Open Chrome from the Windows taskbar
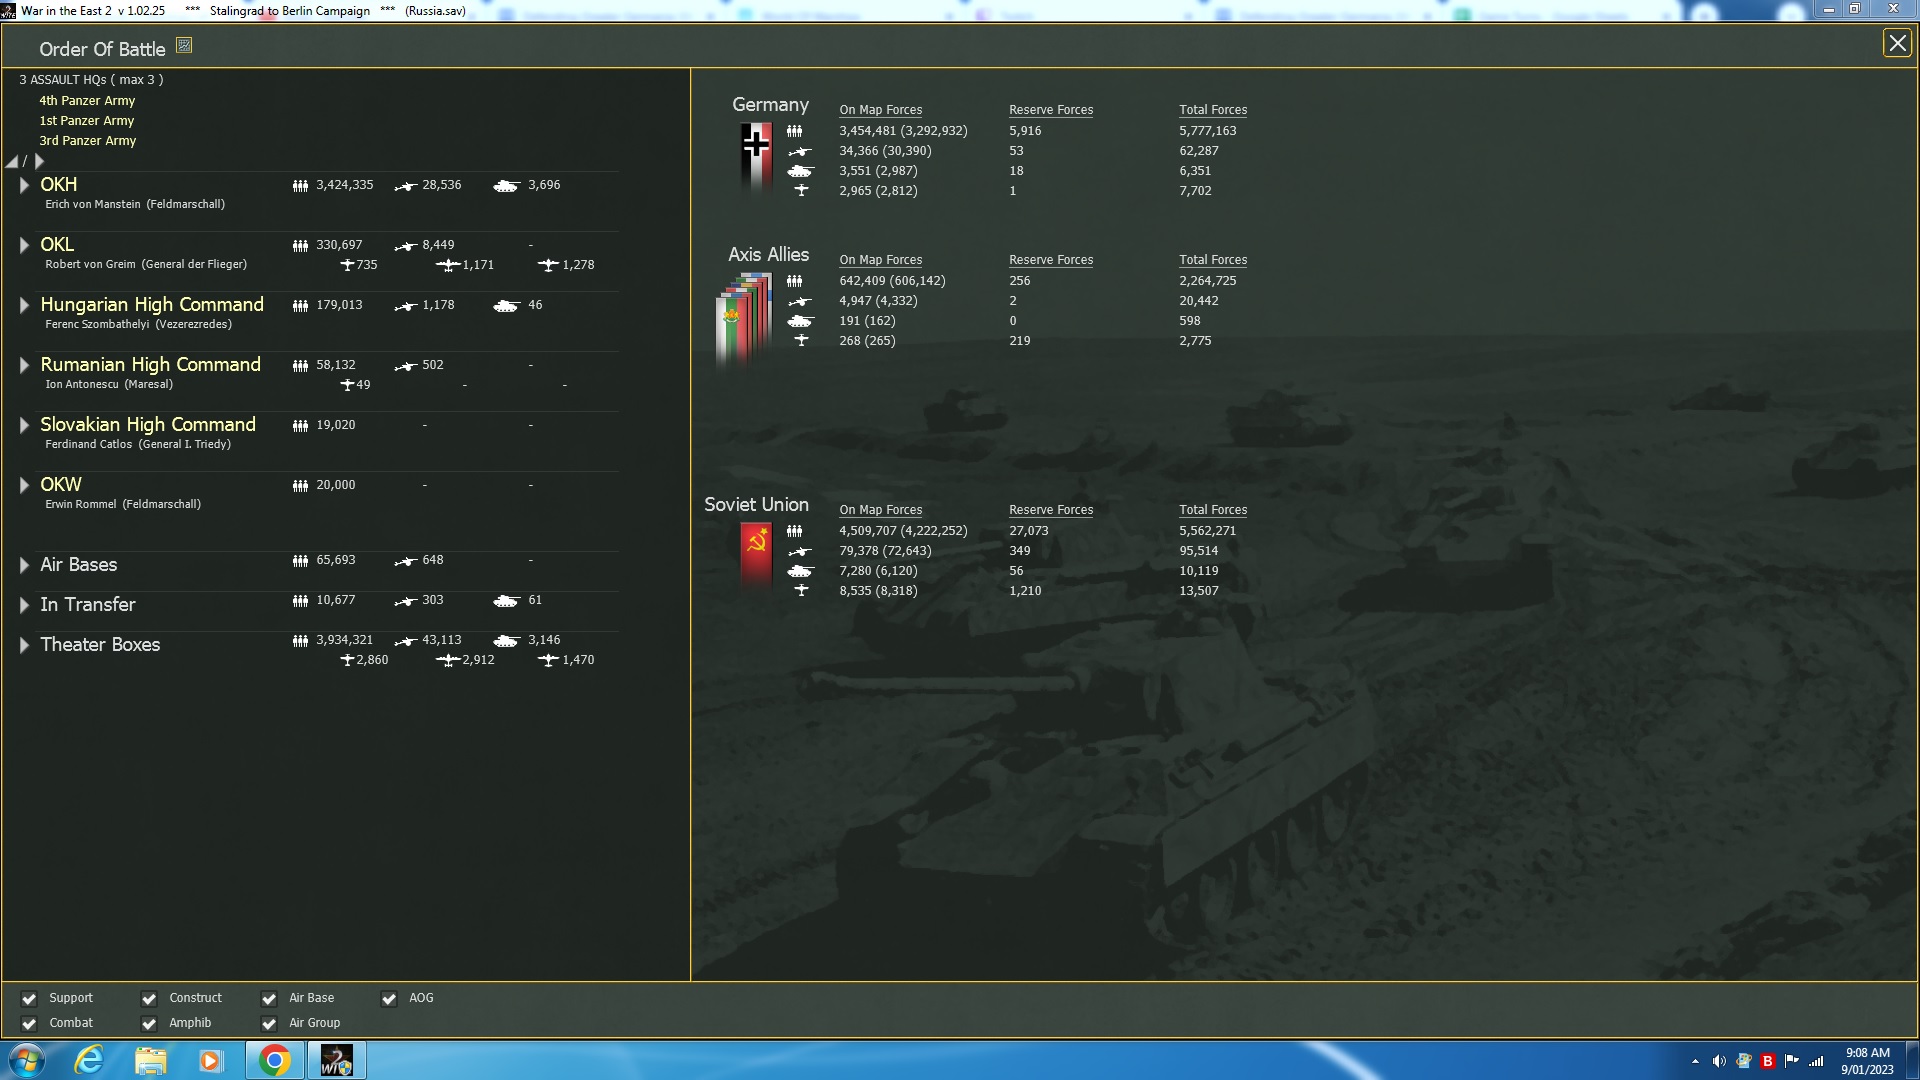Screen dimensions: 1920x1080 [274, 1060]
